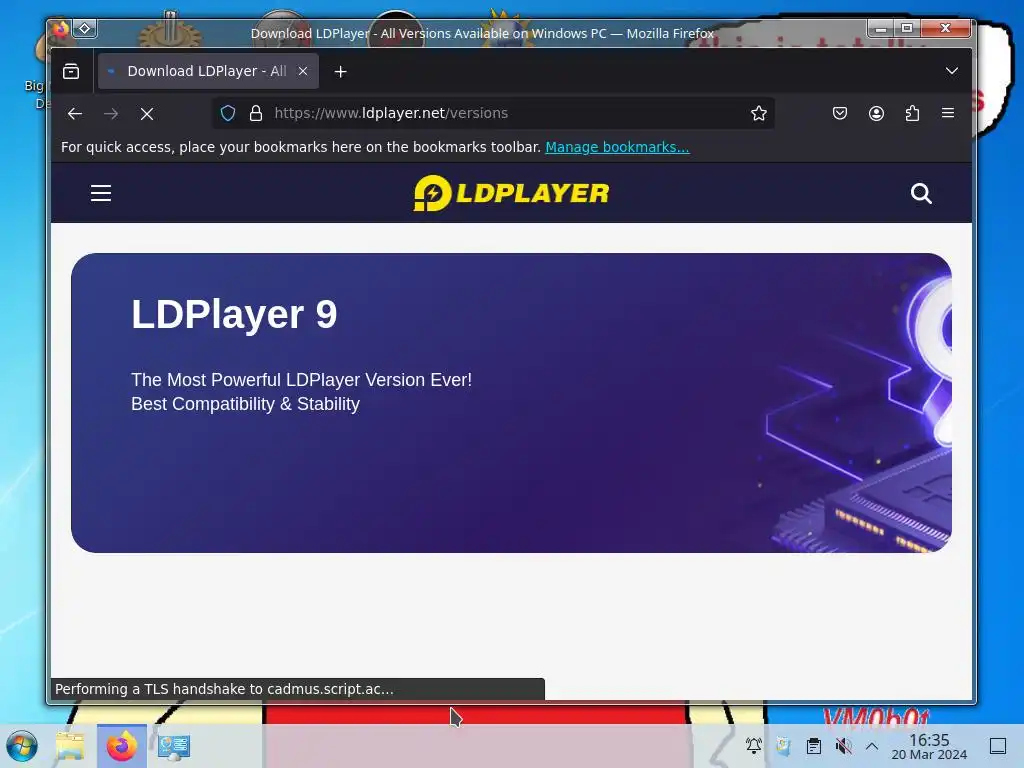The width and height of the screenshot is (1024, 768).
Task: Select the Download LDPlayer tab
Action: (x=208, y=71)
